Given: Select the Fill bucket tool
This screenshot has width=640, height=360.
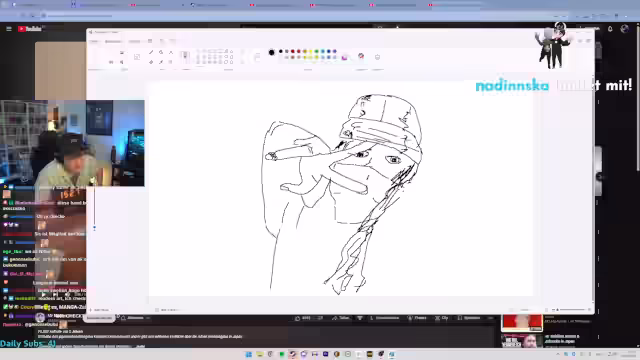Looking at the screenshot, I should pos(161,52).
